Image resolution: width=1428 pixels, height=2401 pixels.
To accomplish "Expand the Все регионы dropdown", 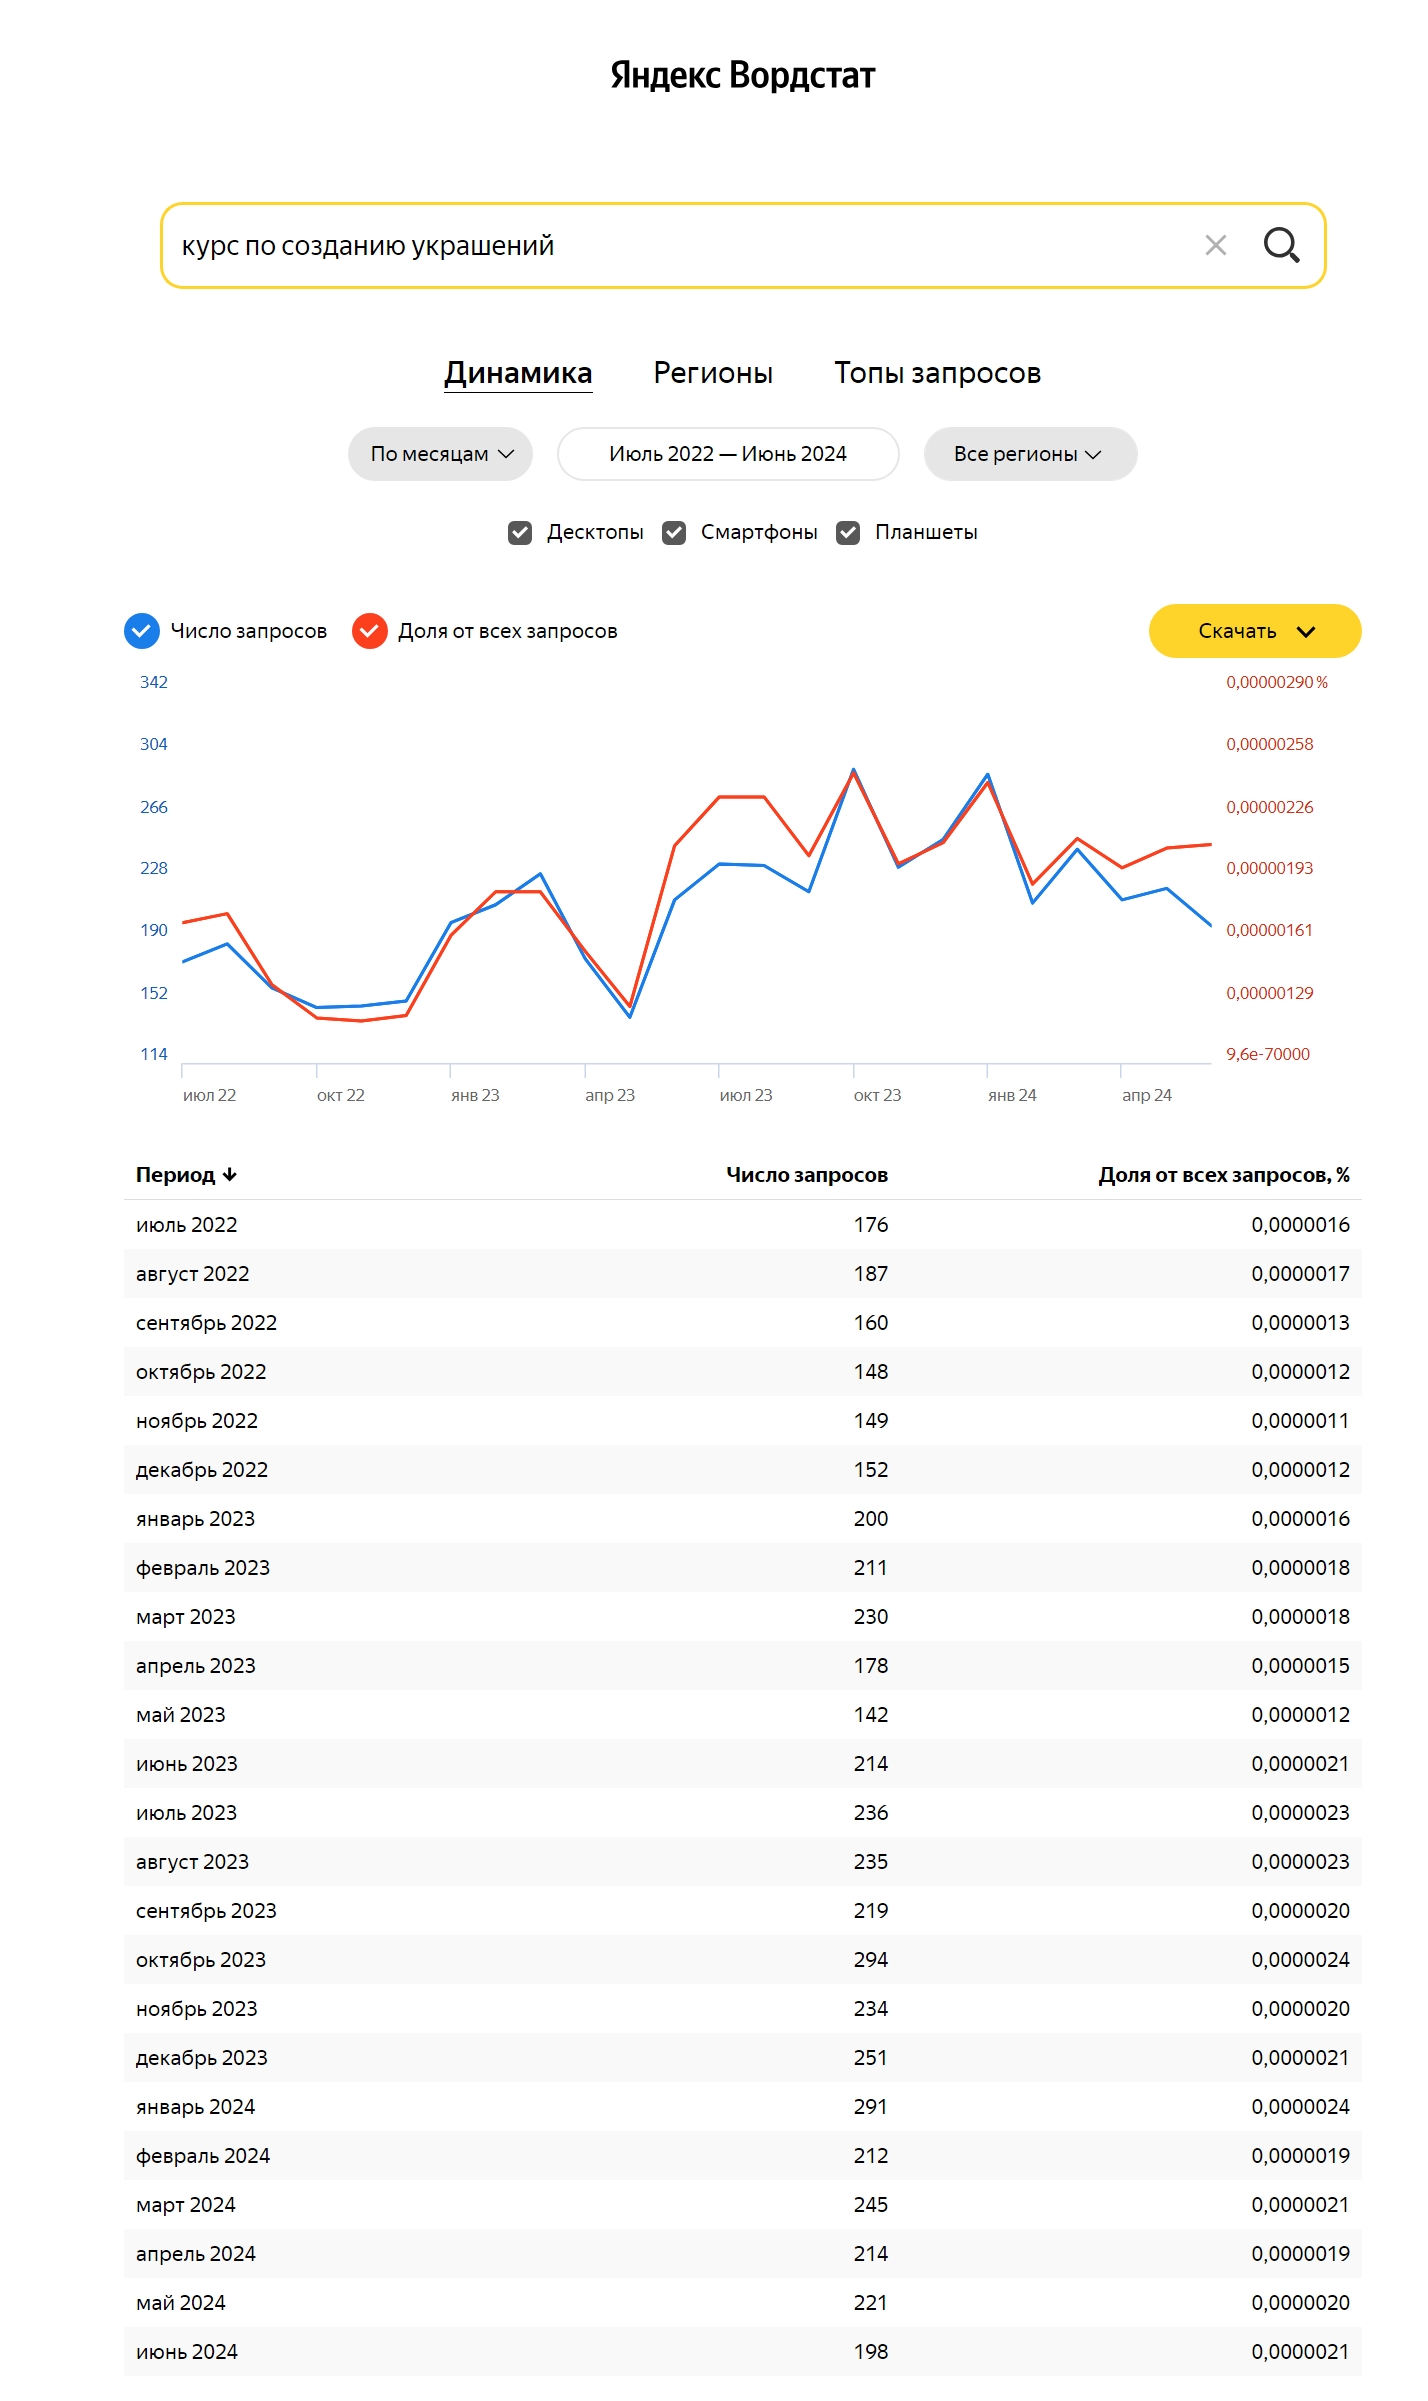I will click(1030, 454).
